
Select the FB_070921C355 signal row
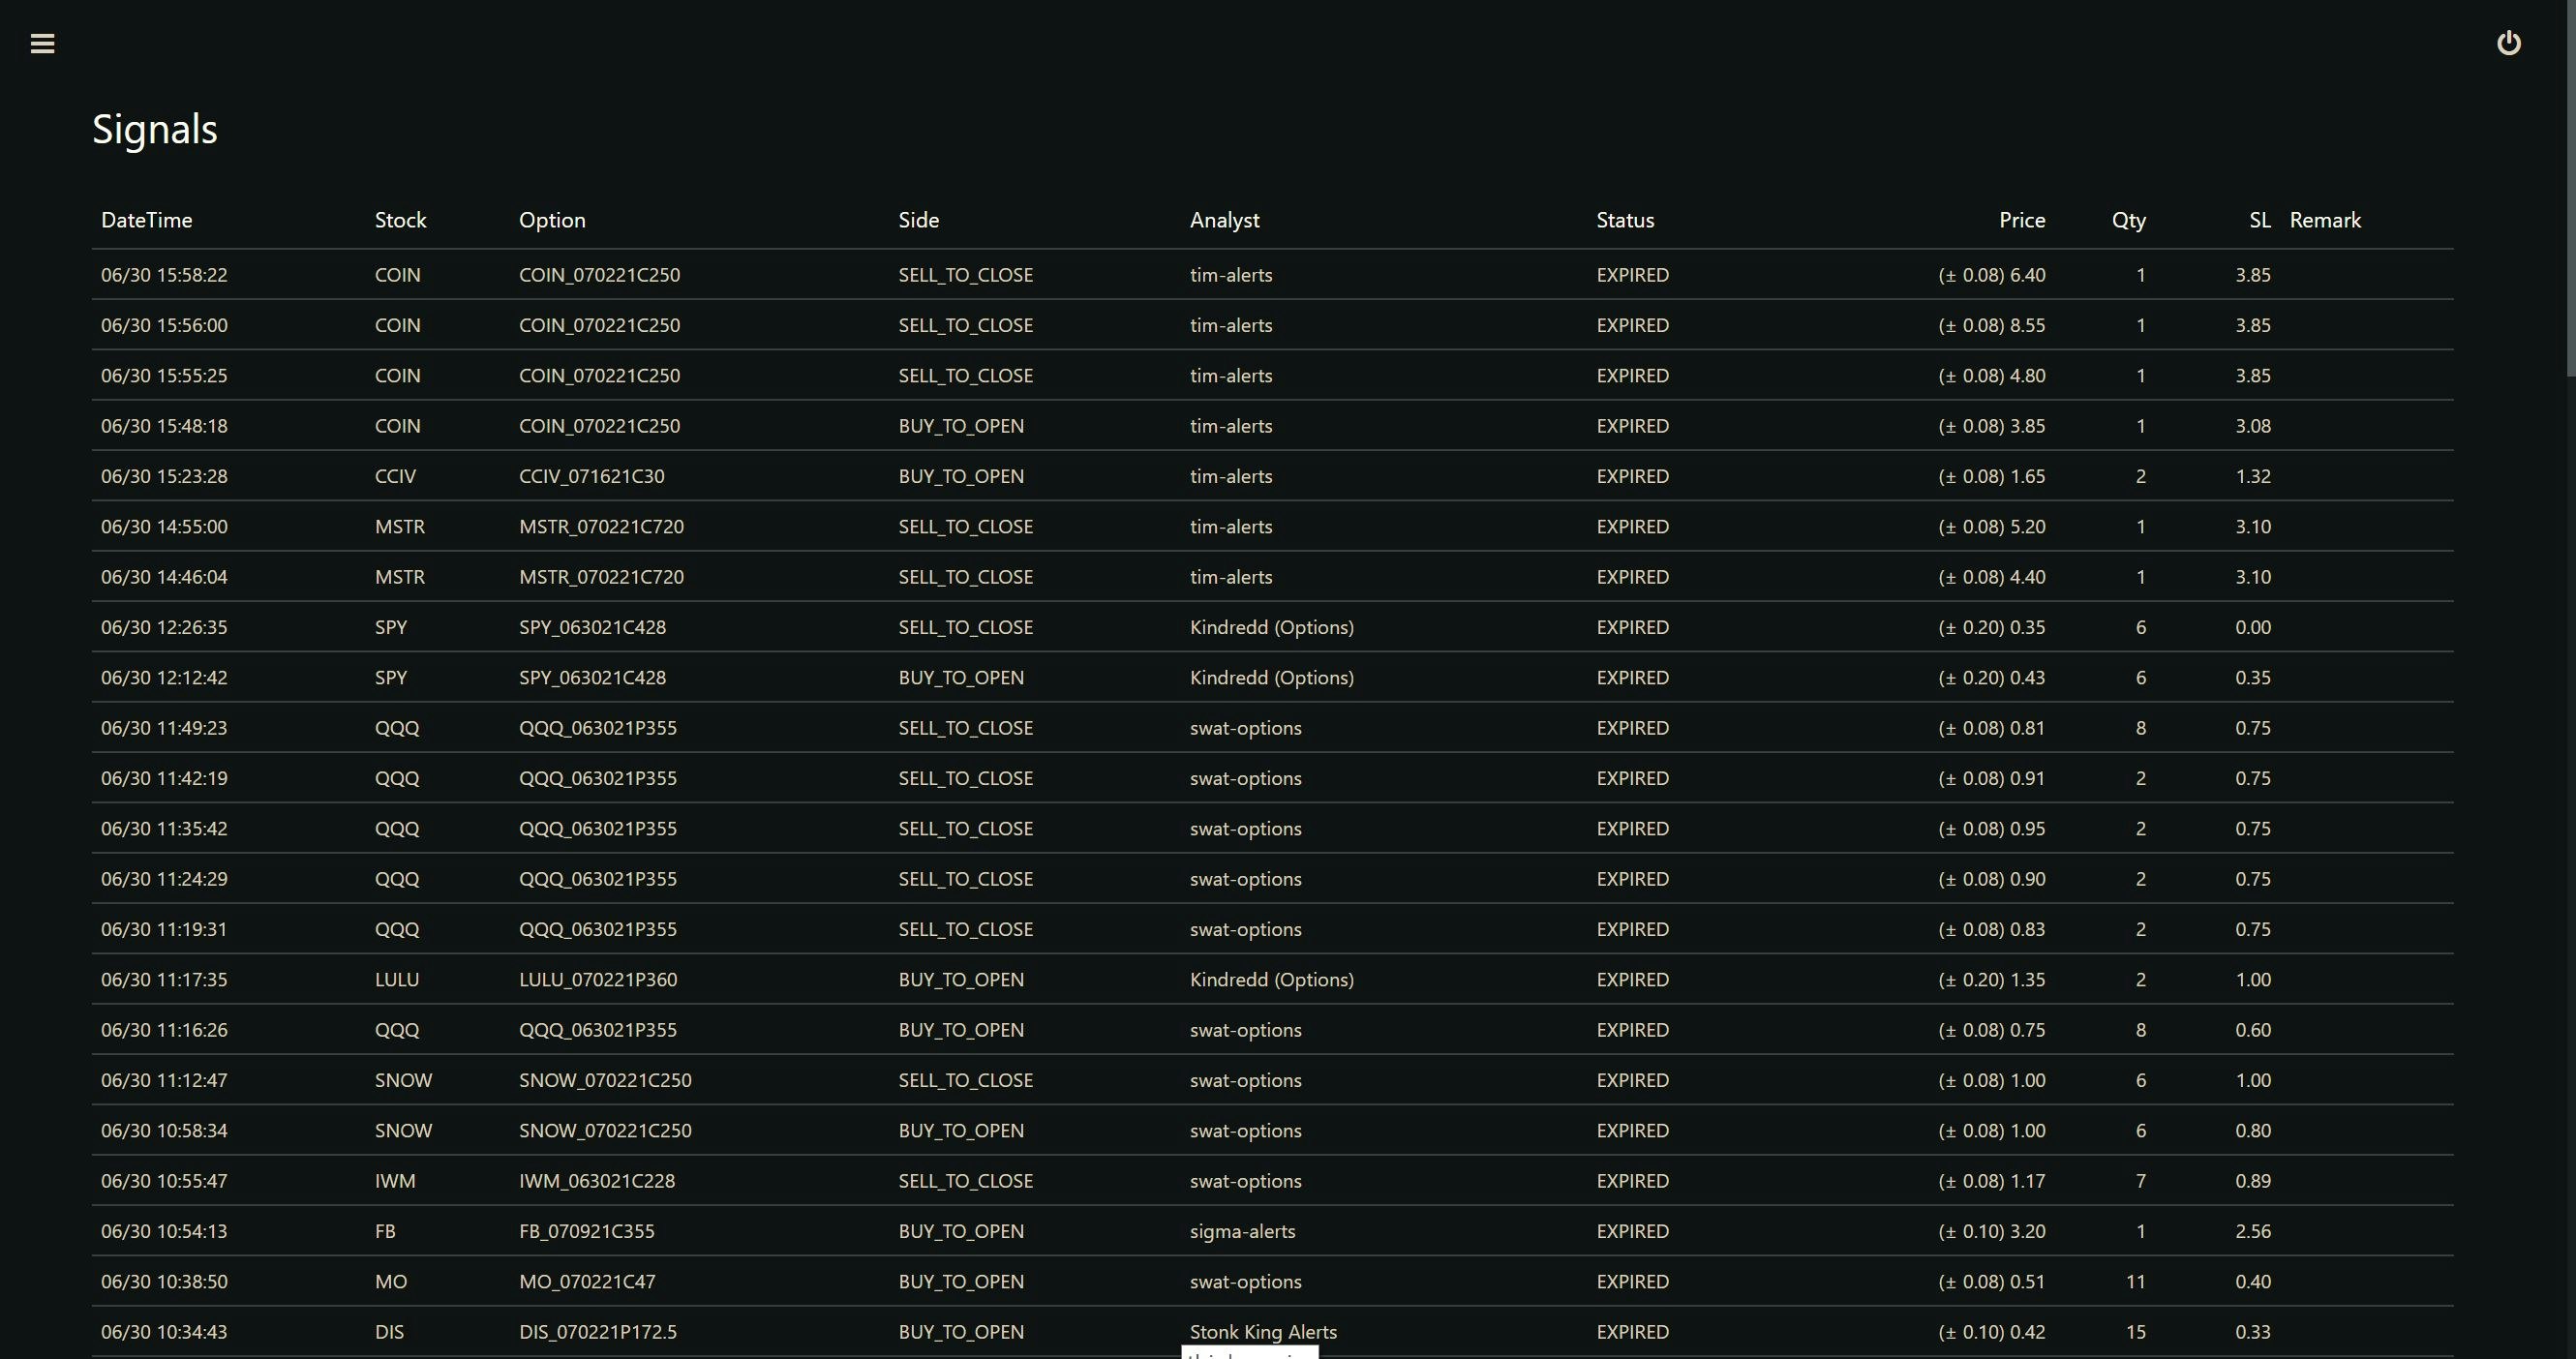[x=586, y=1231]
